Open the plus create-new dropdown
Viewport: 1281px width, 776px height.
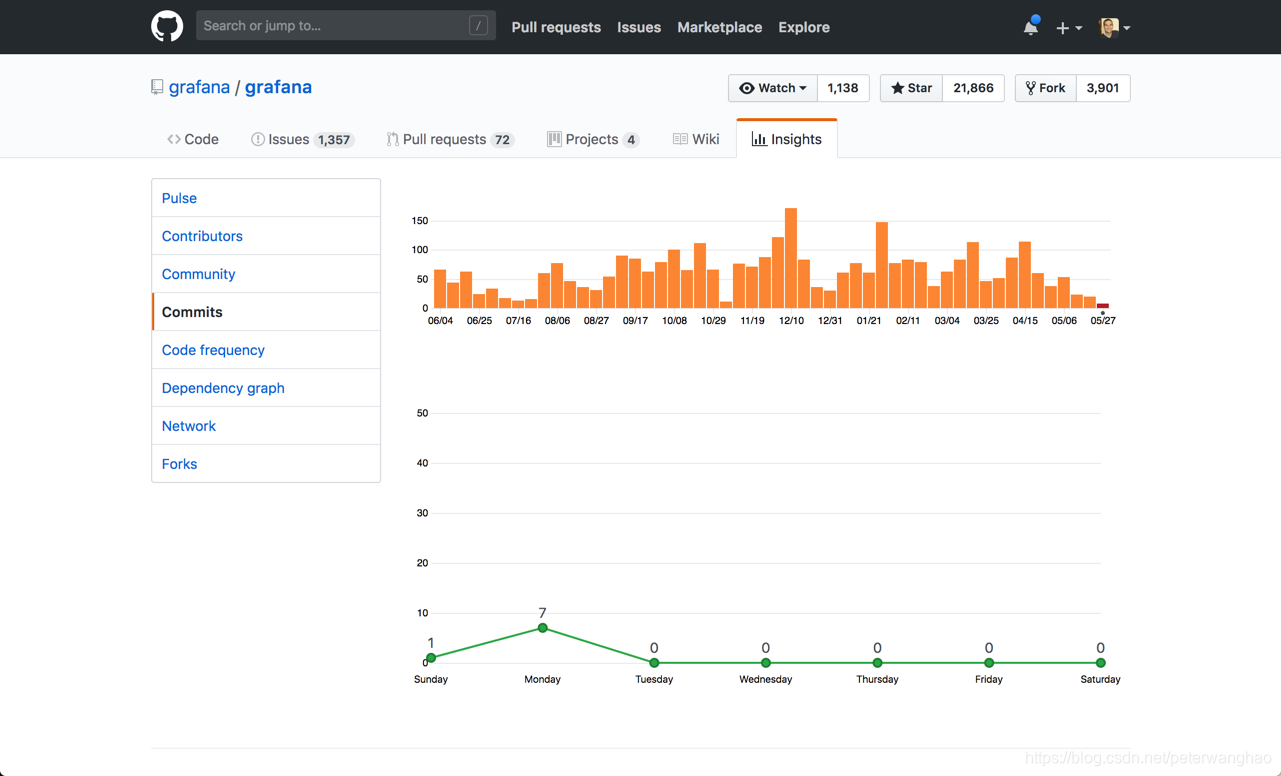tap(1068, 27)
